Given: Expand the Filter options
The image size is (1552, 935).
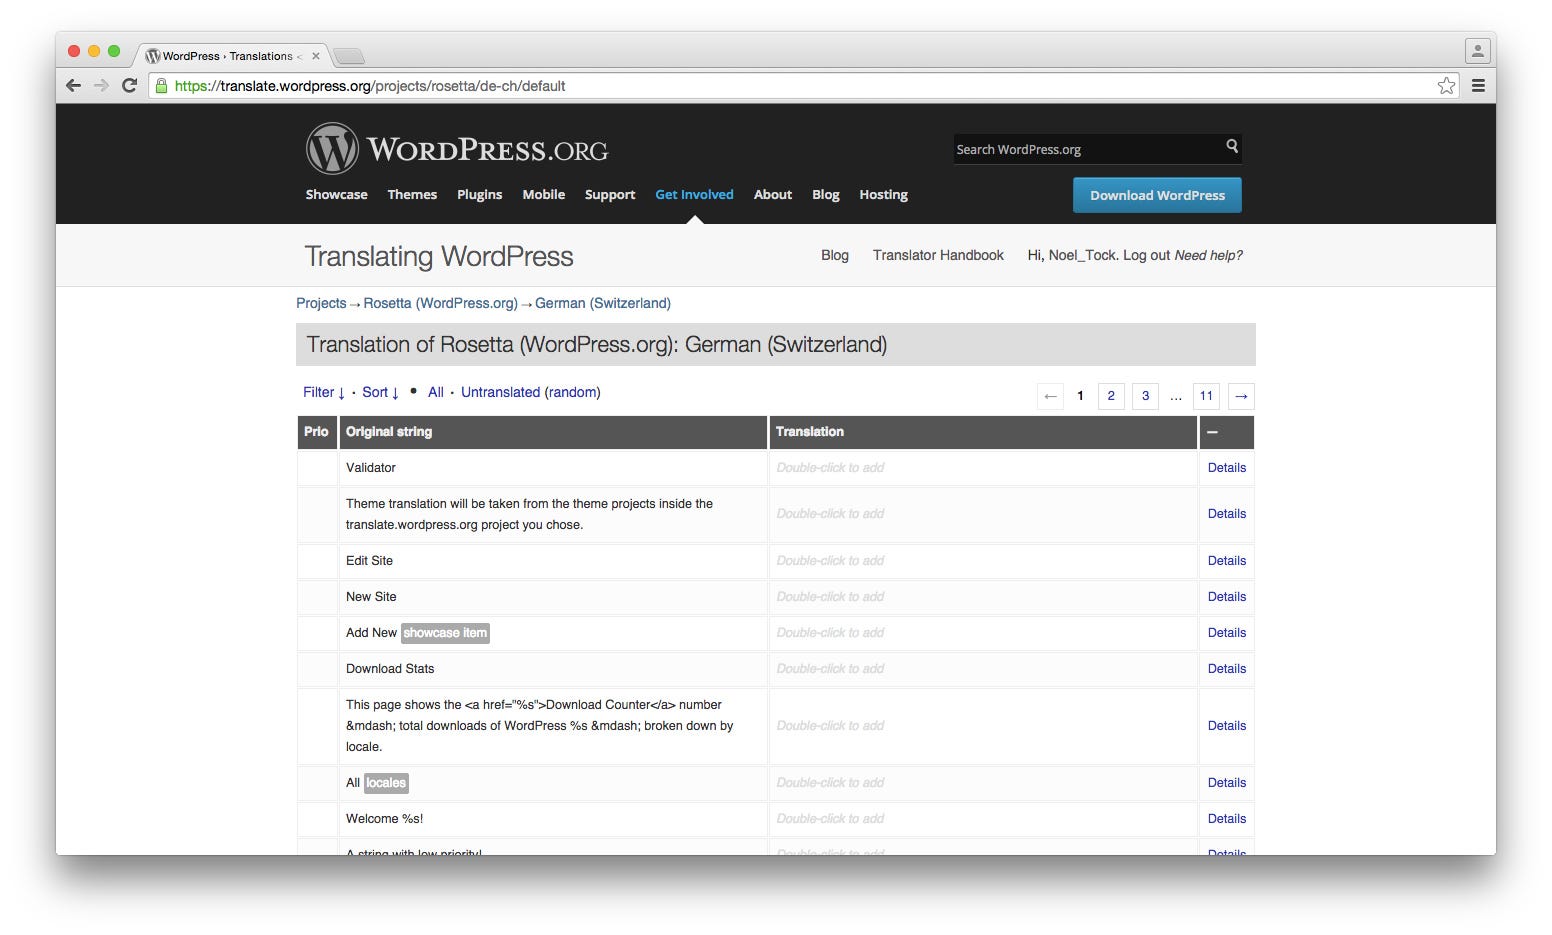Looking at the screenshot, I should coord(324,392).
